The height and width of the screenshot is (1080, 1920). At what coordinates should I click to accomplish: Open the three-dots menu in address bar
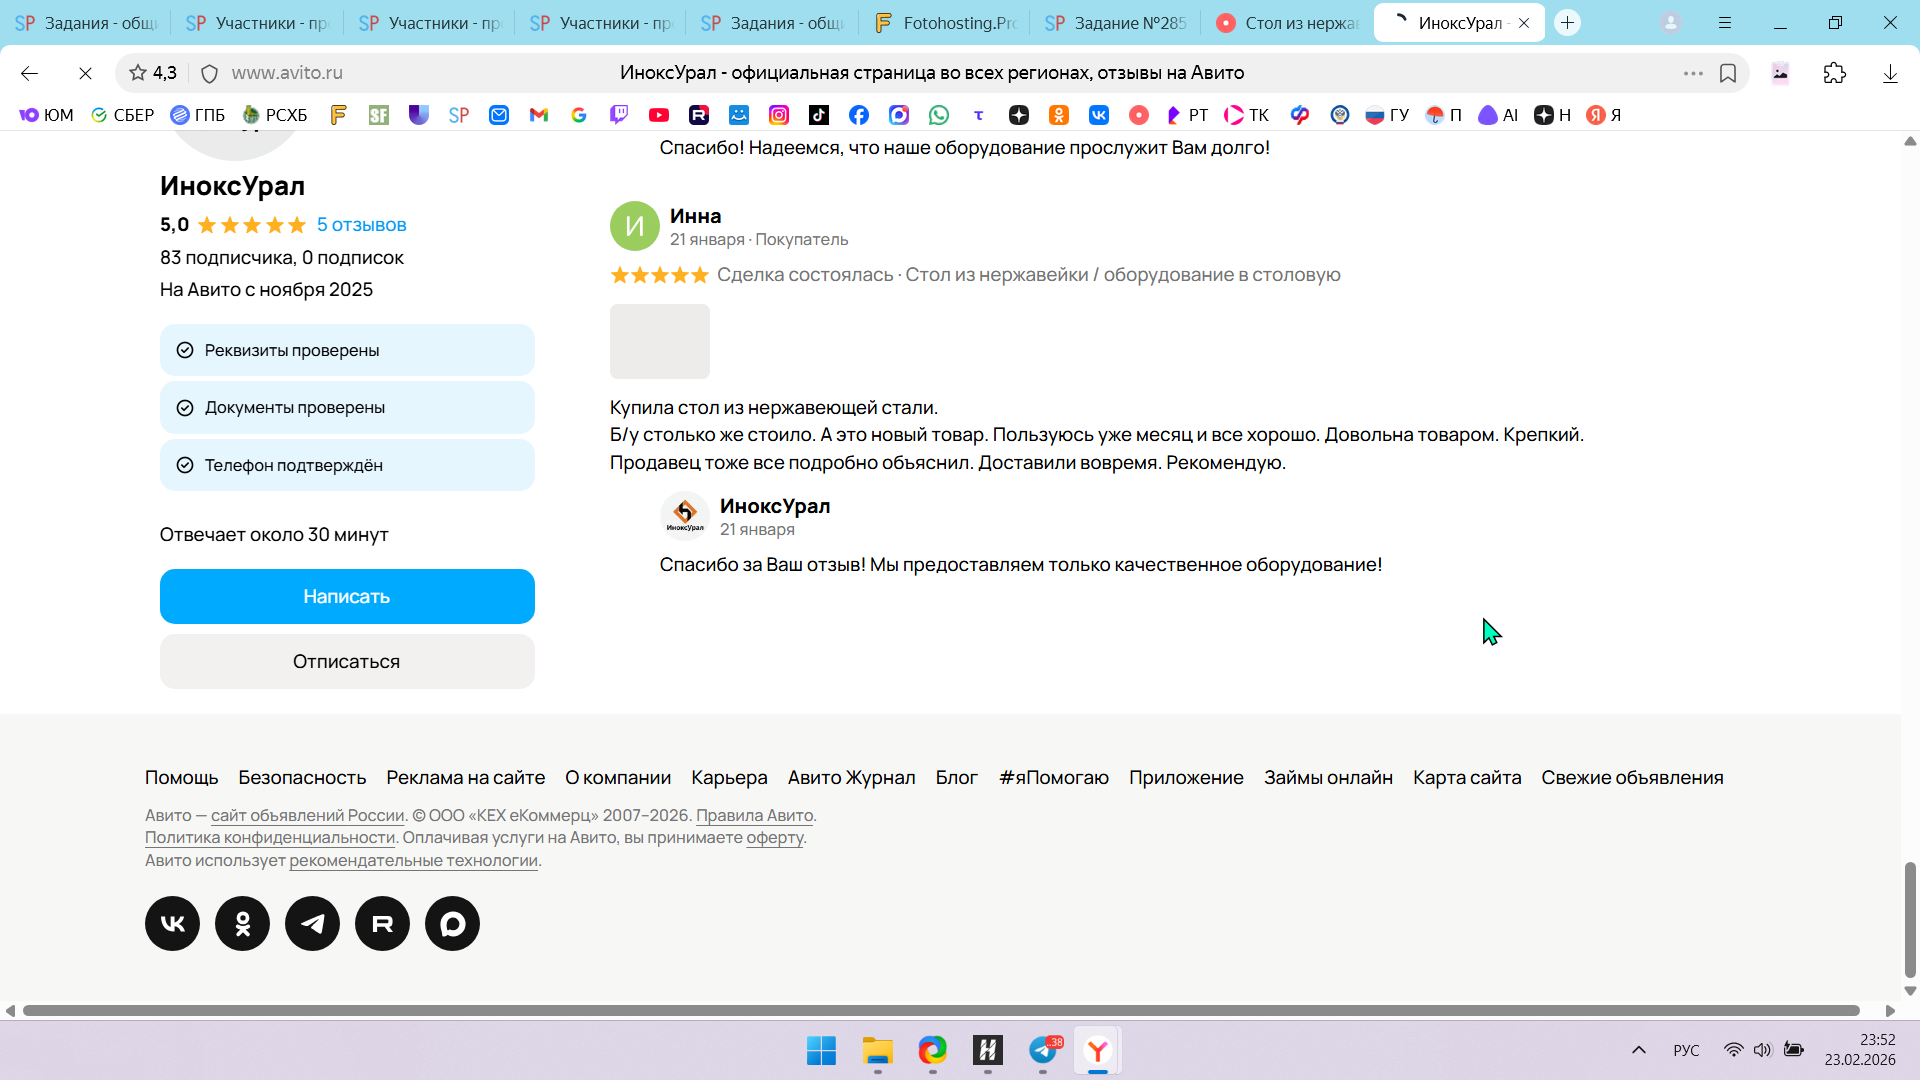click(x=1693, y=73)
